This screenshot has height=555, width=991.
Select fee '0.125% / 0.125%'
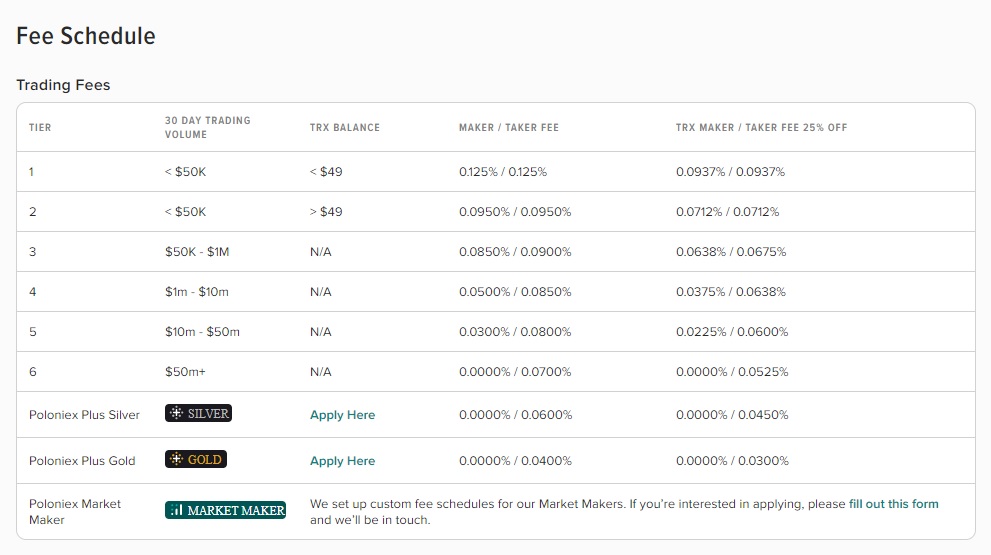coord(503,172)
